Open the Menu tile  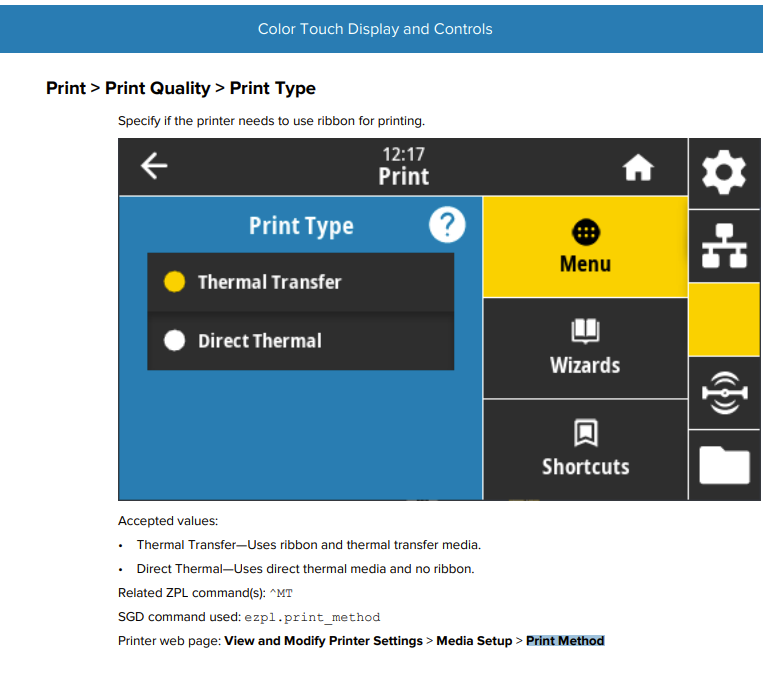[x=585, y=248]
